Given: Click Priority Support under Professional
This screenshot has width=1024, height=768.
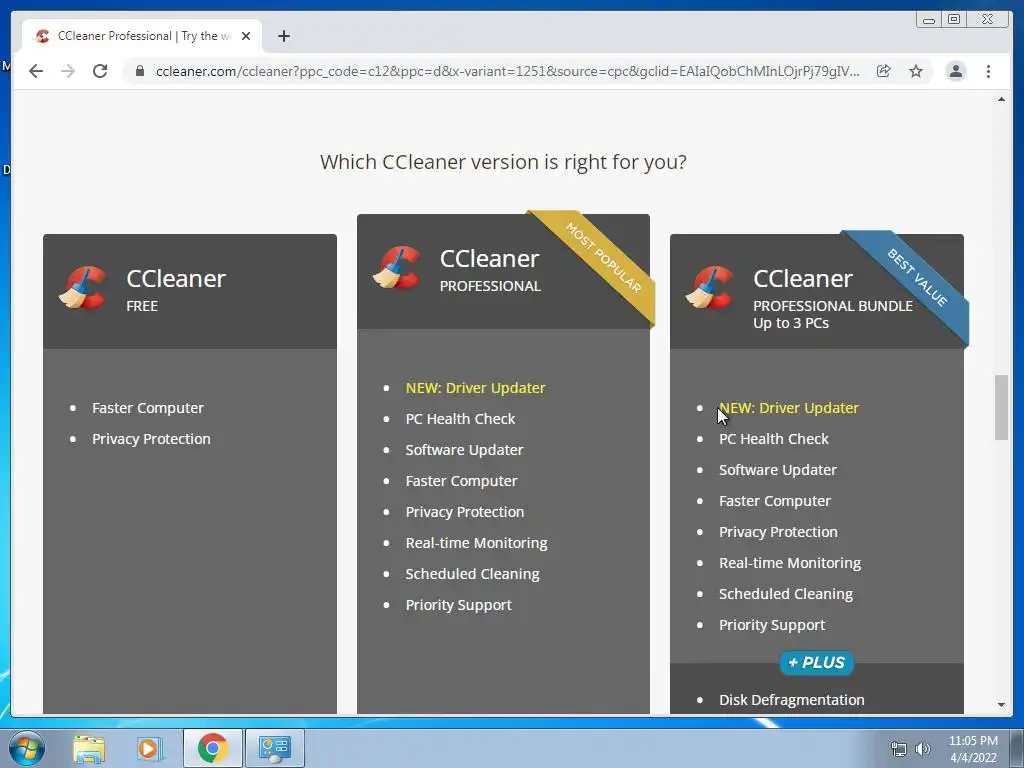Looking at the screenshot, I should [458, 605].
